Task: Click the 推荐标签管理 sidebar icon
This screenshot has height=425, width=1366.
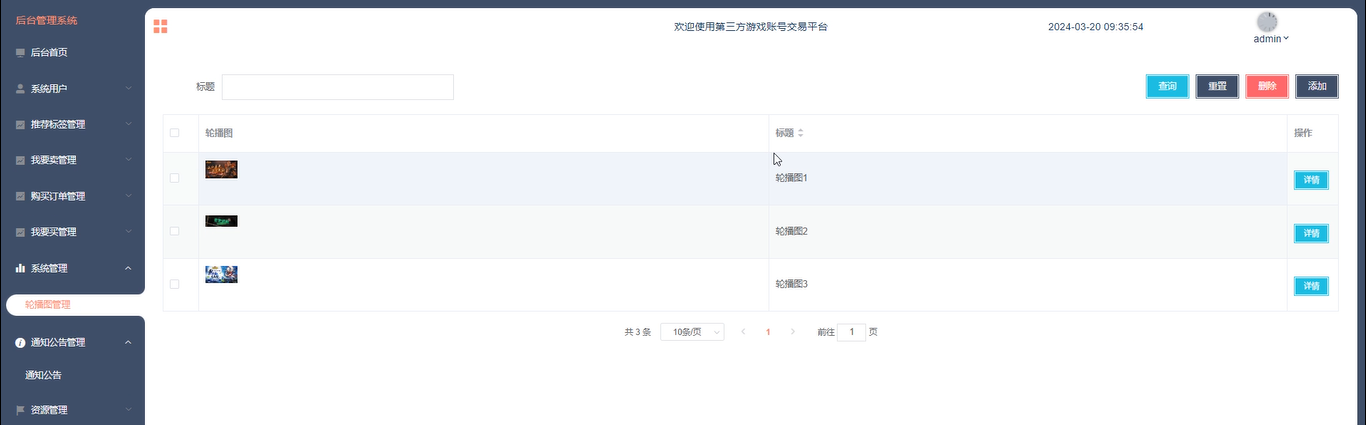Action: [x=20, y=124]
